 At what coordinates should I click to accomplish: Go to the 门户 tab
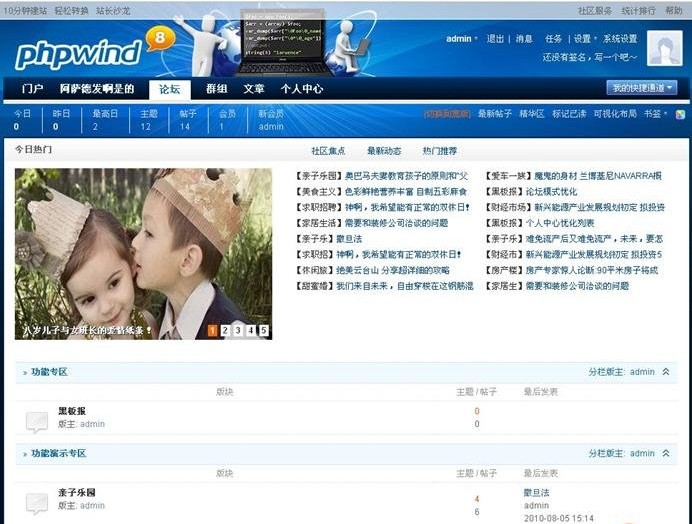tap(32, 89)
